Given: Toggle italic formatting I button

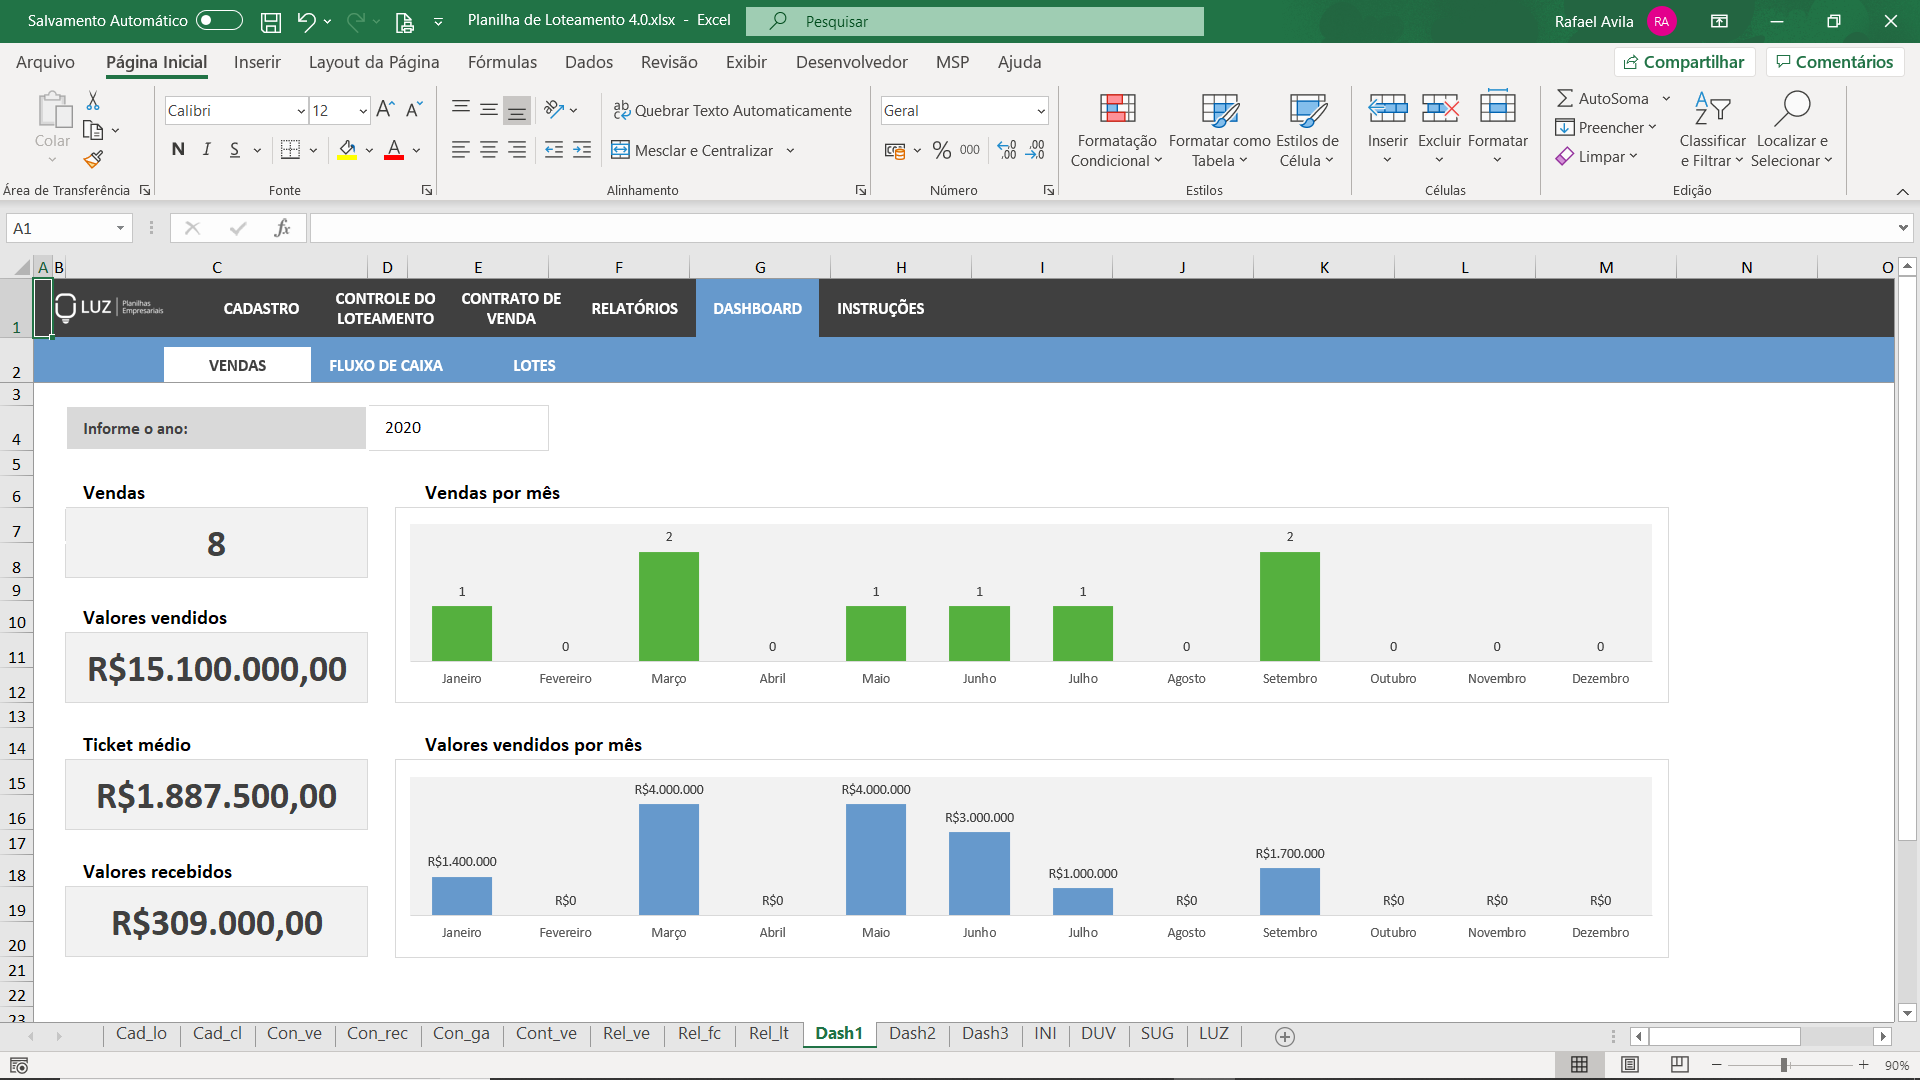Looking at the screenshot, I should [206, 150].
